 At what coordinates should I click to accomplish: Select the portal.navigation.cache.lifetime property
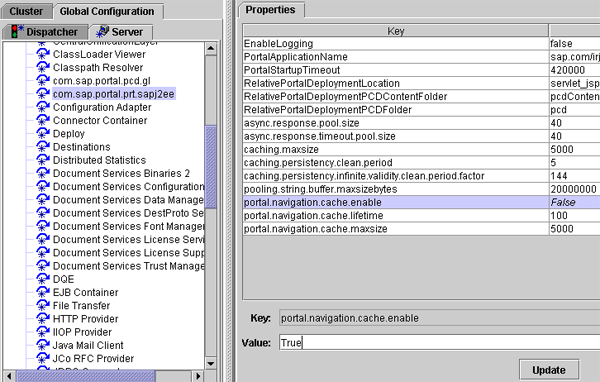[x=421, y=215]
